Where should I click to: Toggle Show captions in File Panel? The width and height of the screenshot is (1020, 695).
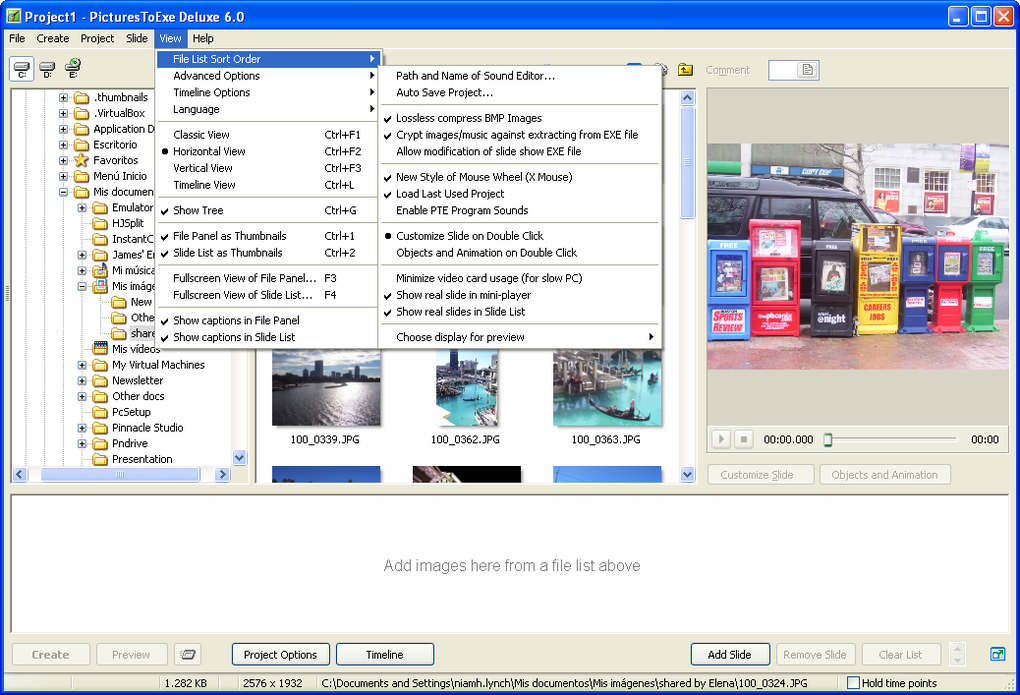tap(267, 321)
